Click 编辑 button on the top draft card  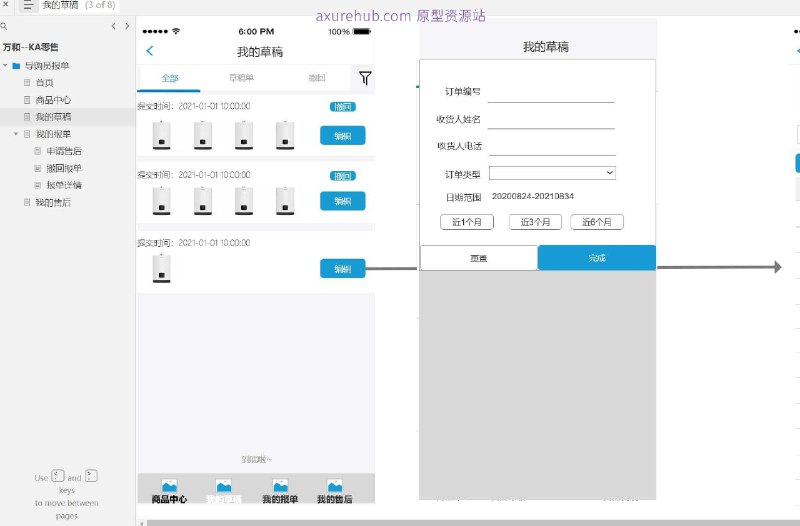tap(343, 136)
